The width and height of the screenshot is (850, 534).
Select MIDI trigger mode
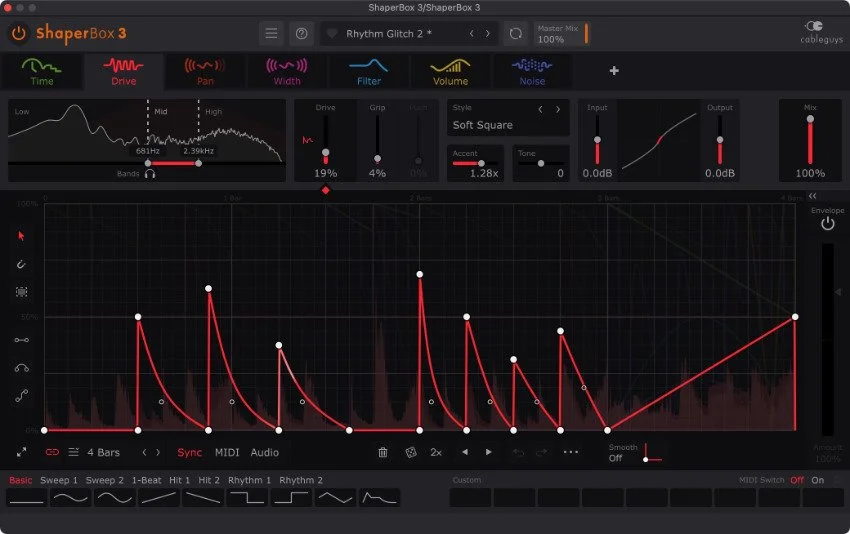227,452
